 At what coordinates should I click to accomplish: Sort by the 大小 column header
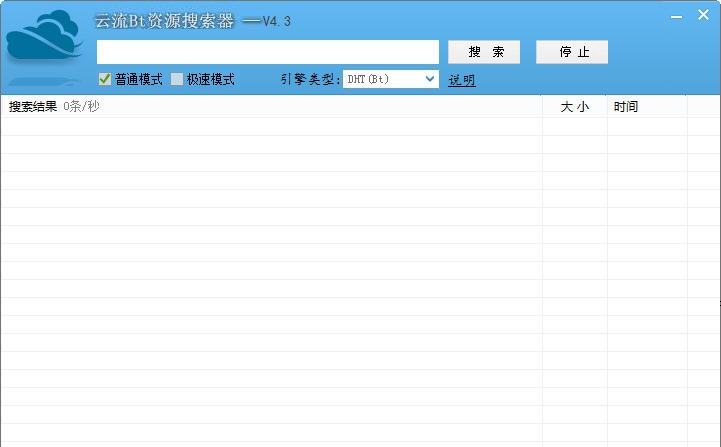click(x=575, y=107)
